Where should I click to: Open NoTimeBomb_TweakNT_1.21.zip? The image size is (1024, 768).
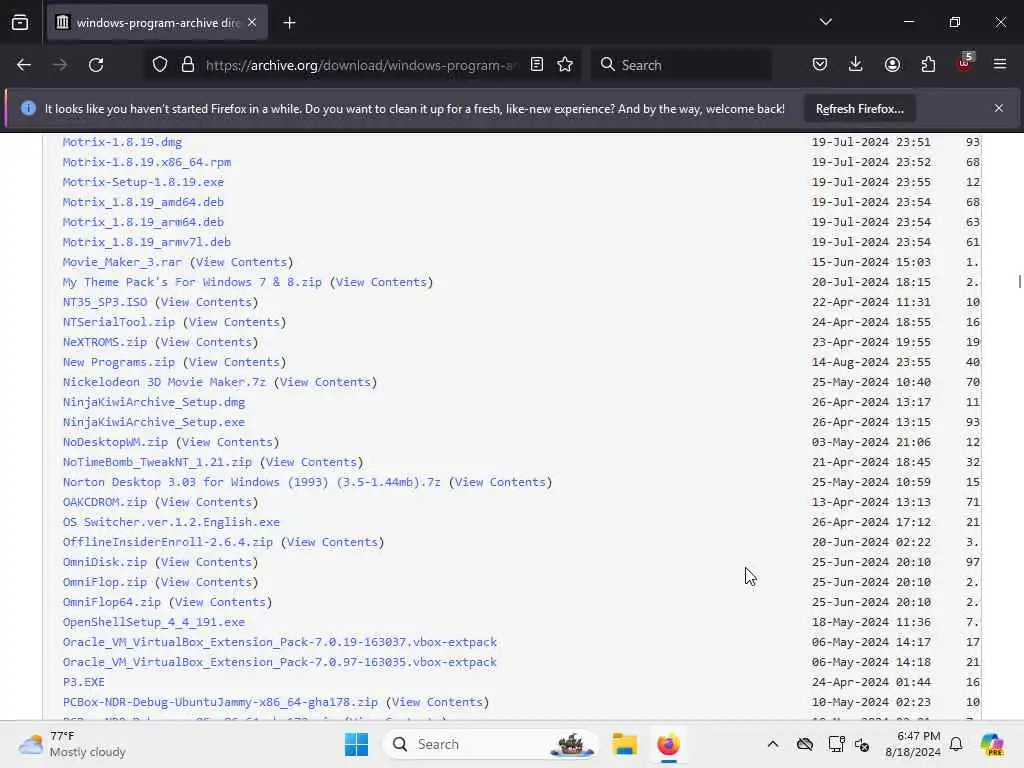coord(157,462)
